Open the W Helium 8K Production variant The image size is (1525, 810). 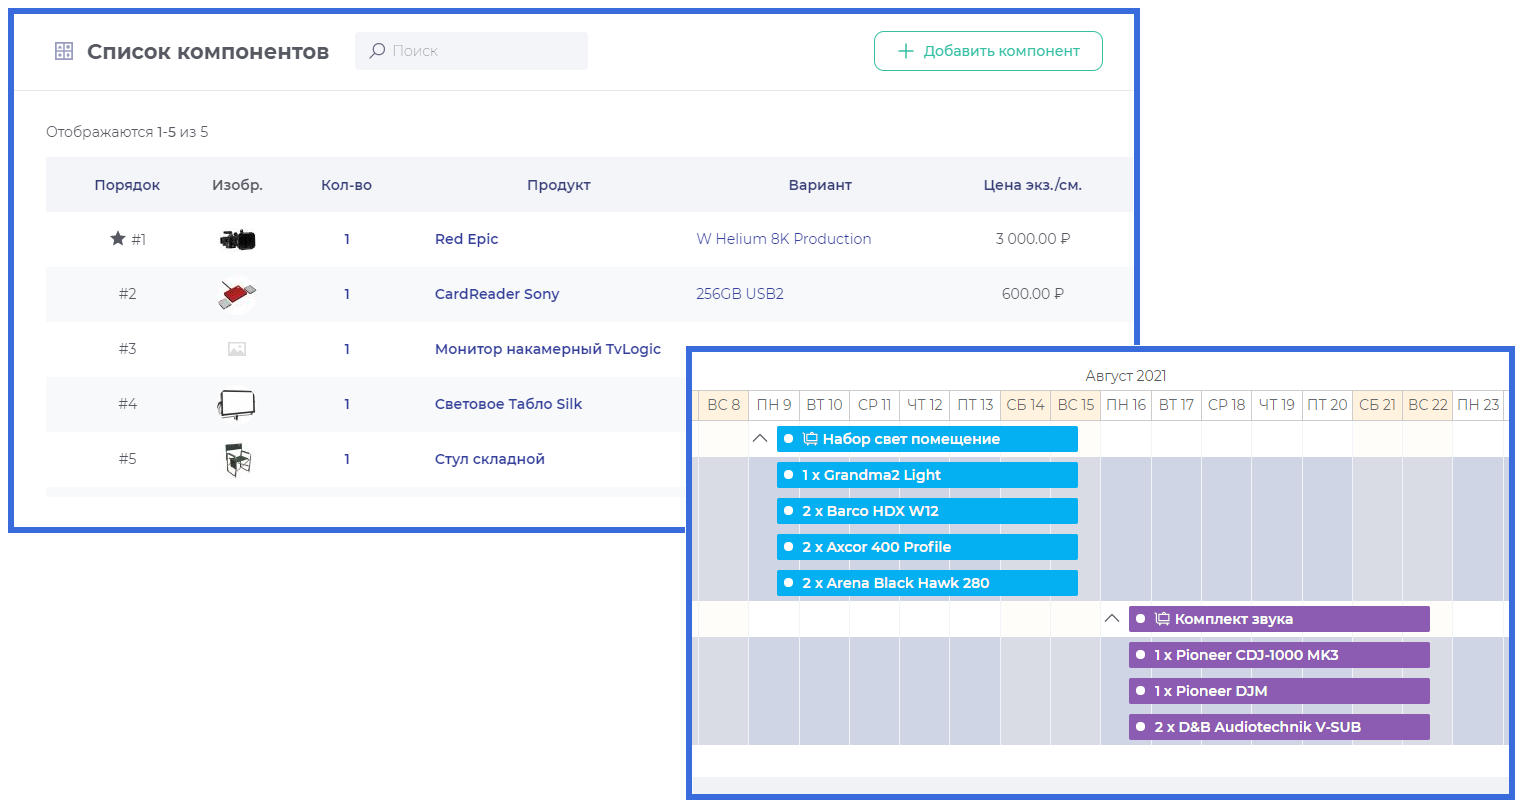[784, 239]
